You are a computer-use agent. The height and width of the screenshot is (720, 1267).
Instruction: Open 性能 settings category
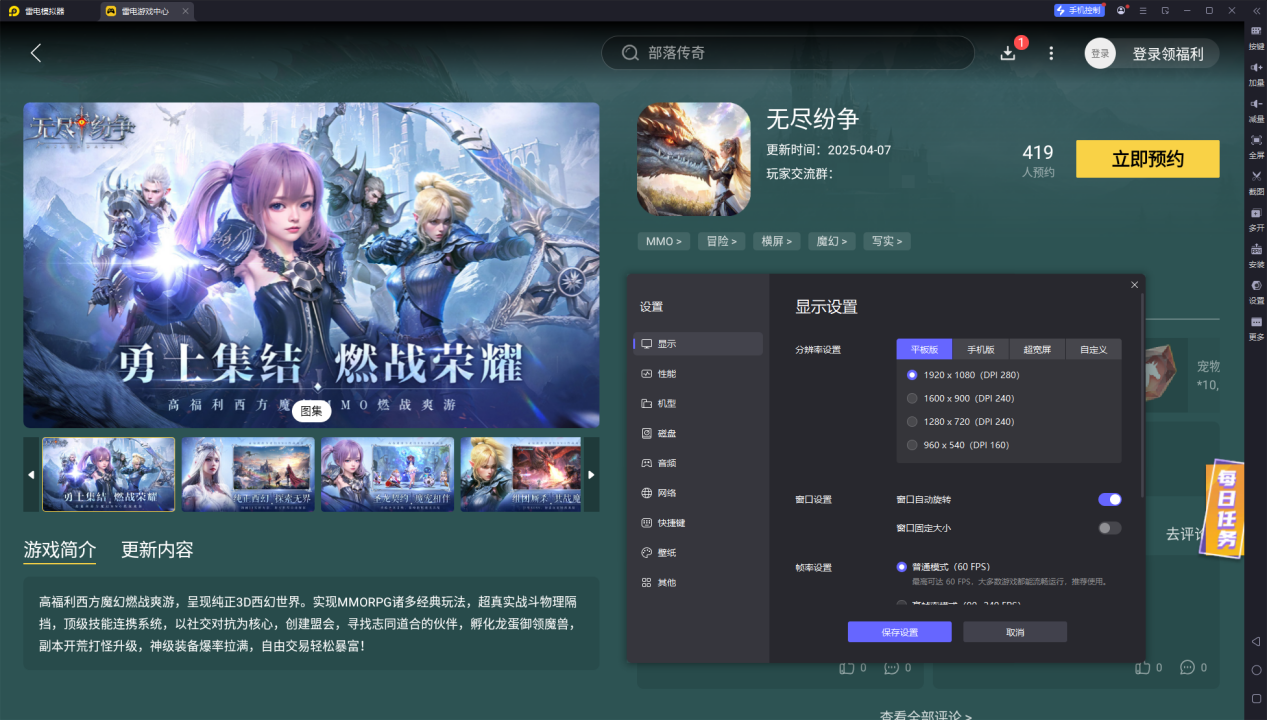pos(699,373)
